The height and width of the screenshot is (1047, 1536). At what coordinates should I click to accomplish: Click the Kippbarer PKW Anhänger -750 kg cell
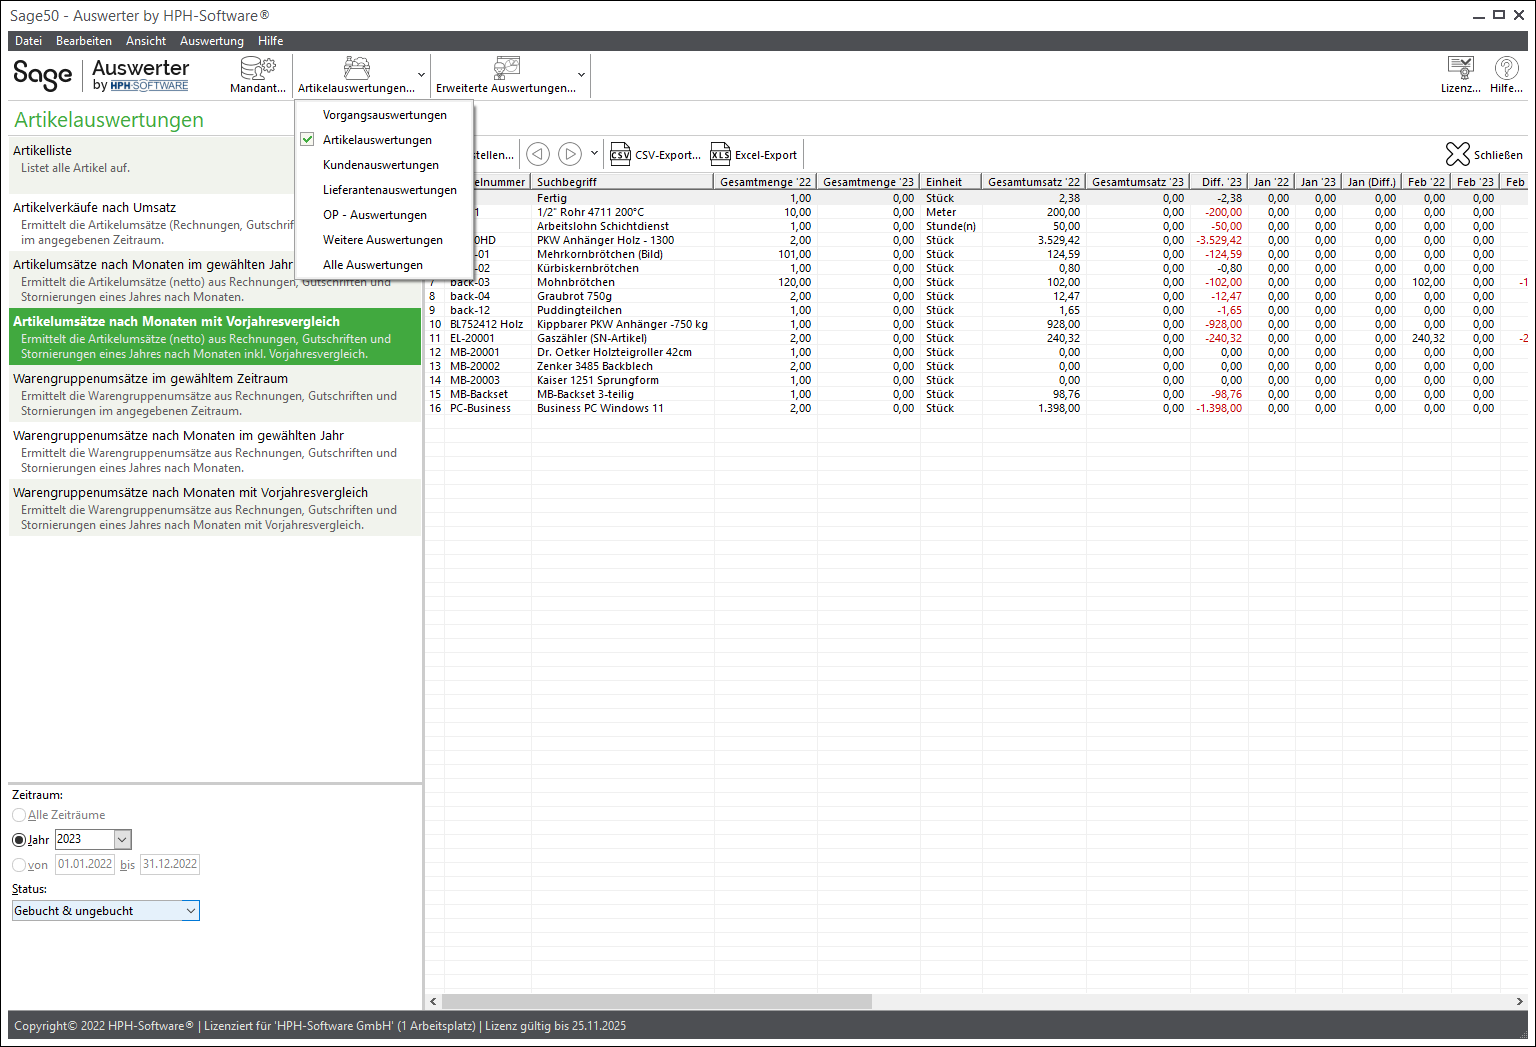coord(622,324)
